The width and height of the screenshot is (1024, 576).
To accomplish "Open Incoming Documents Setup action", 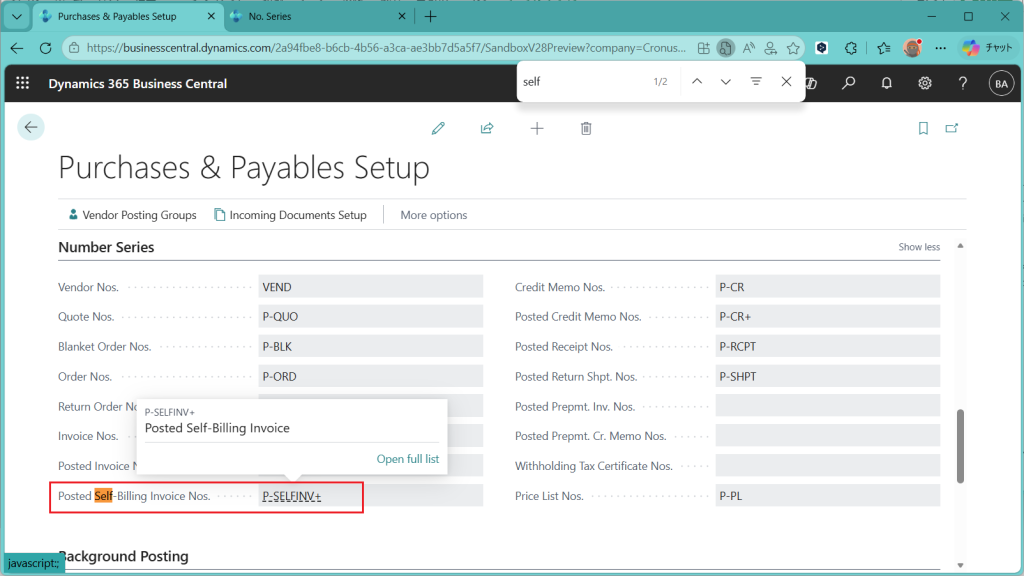I will click(290, 215).
